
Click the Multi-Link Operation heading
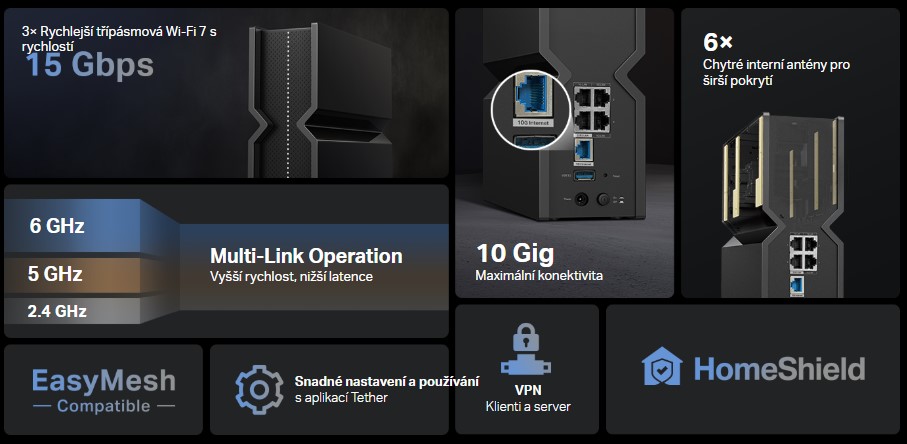click(306, 256)
